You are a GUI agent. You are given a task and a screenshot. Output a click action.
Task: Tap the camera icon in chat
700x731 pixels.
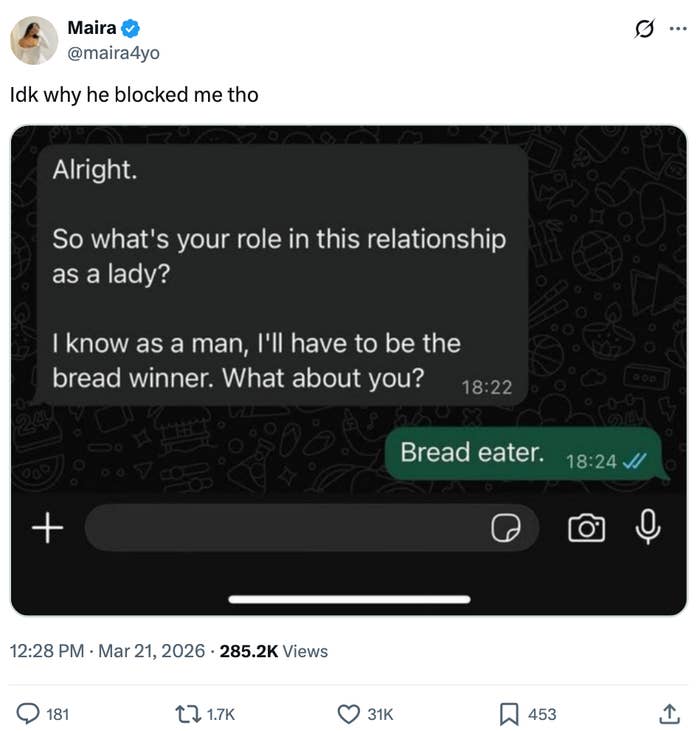click(586, 528)
